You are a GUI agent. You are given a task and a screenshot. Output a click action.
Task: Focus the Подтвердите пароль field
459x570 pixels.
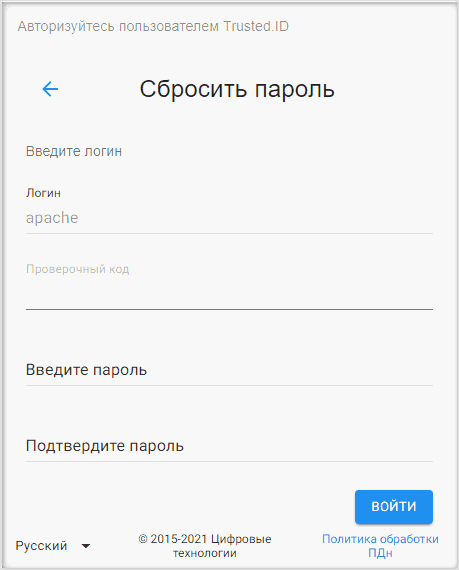click(x=229, y=446)
